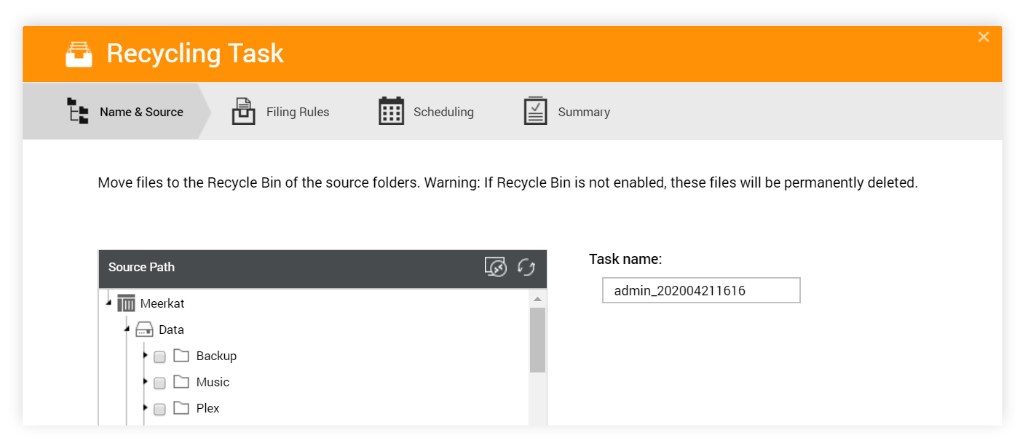Click the Task name input field
This screenshot has height=445, width=1025.
click(701, 291)
